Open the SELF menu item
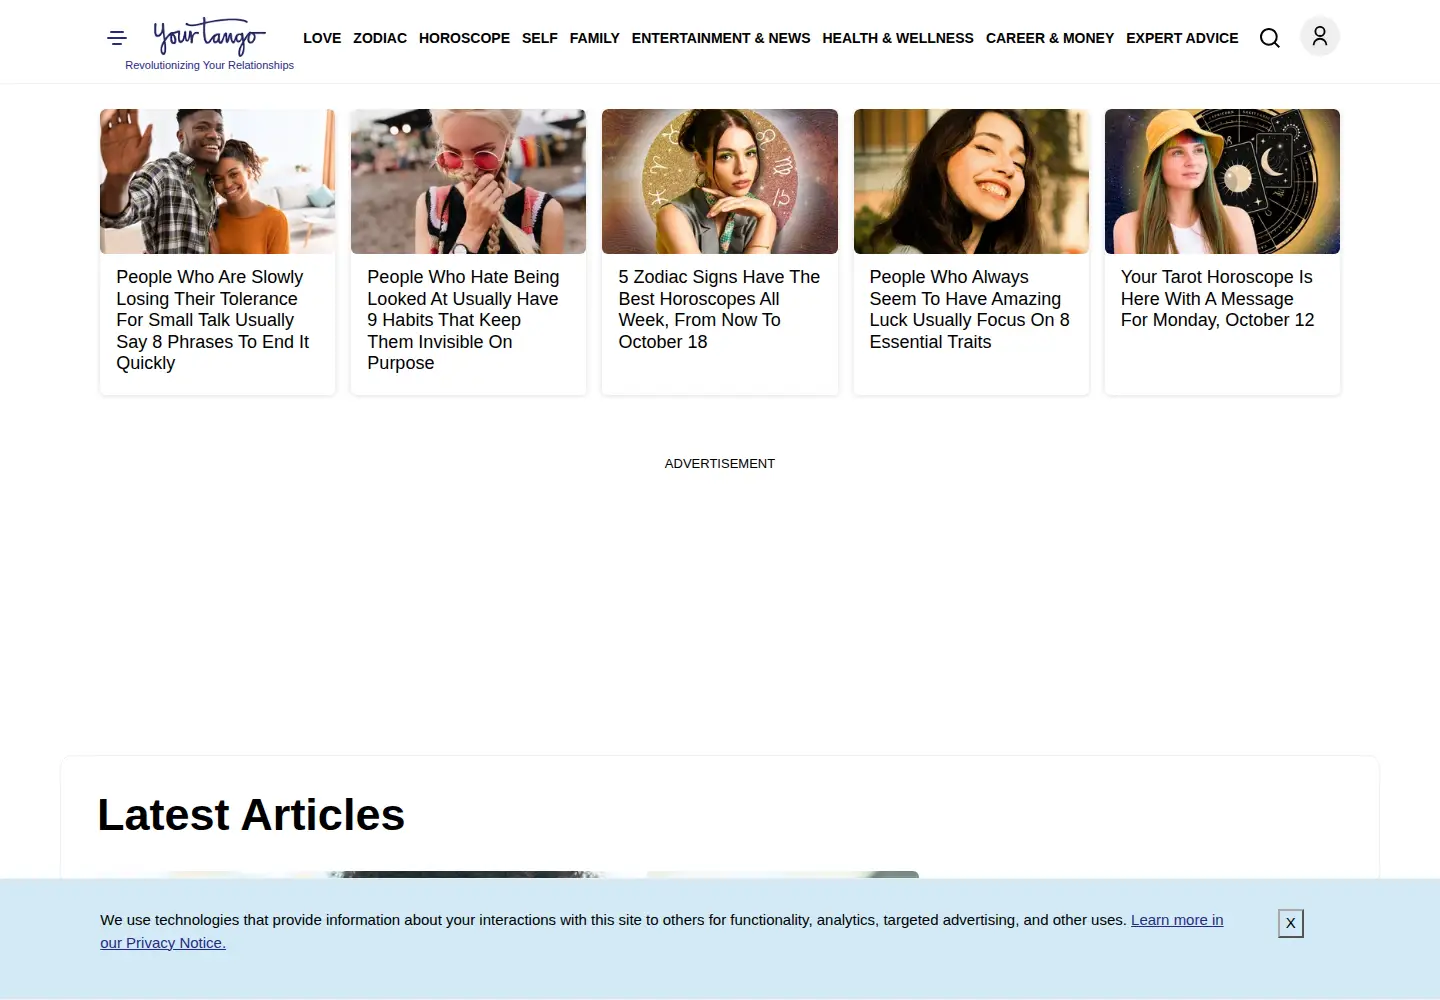The width and height of the screenshot is (1440, 1000). click(540, 38)
